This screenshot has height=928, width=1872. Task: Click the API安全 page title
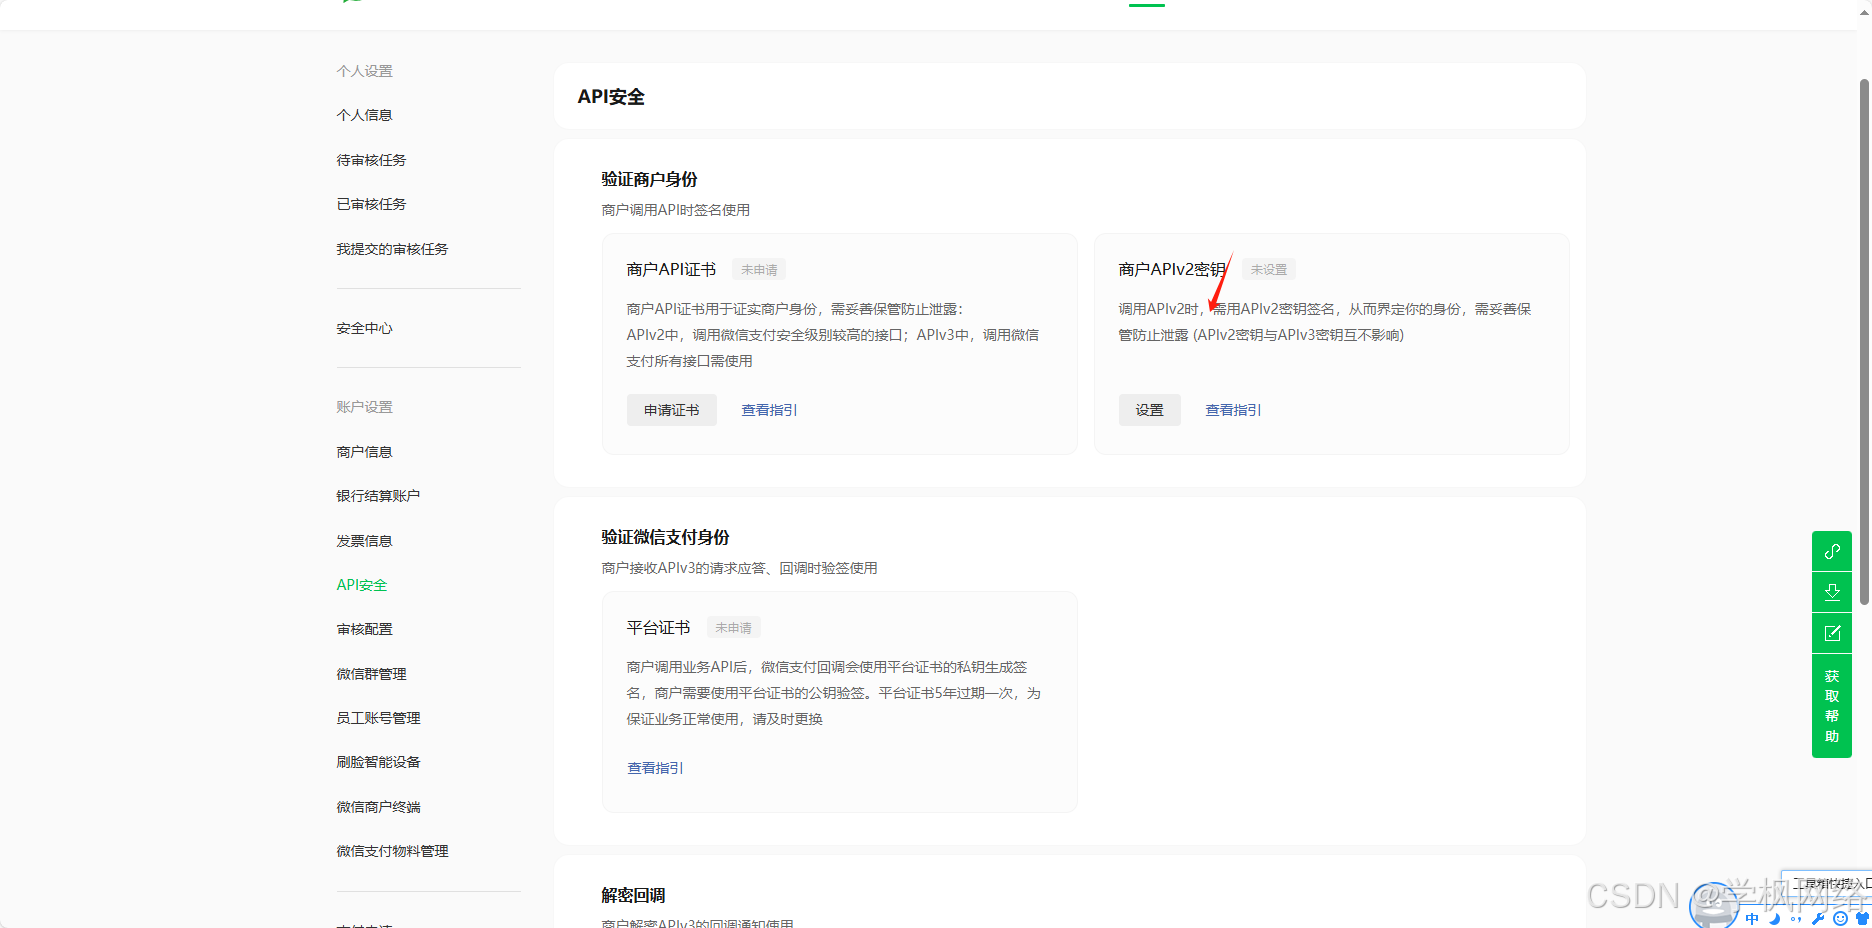[611, 97]
